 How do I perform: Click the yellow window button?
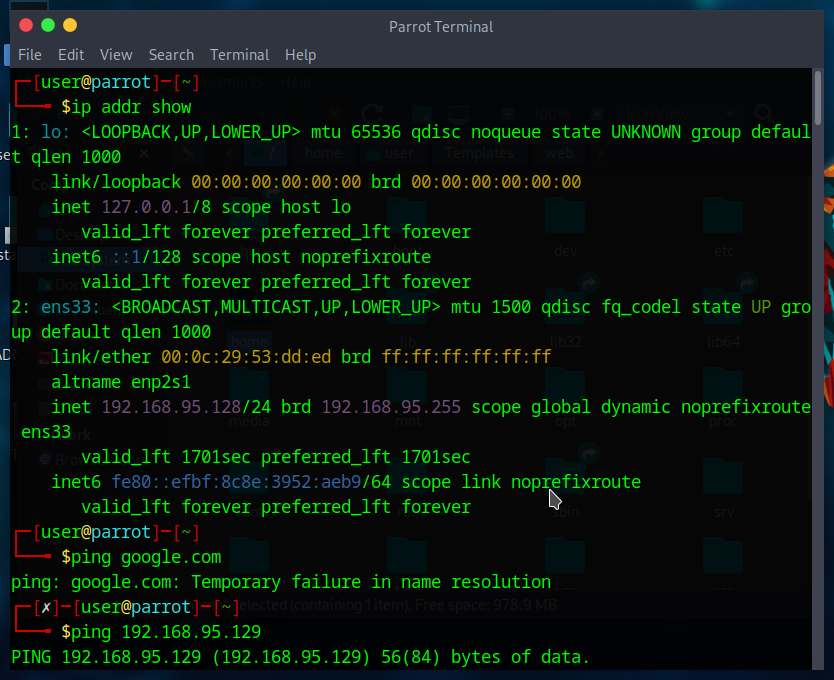tap(70, 25)
